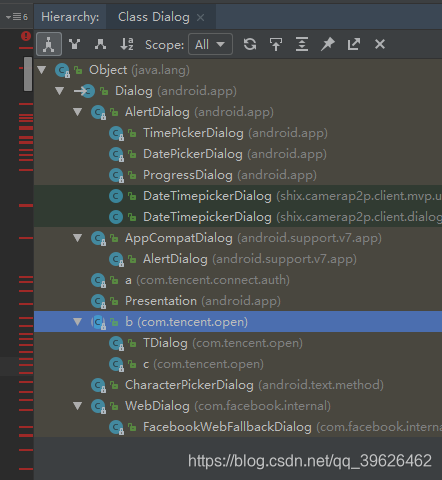Select WebDialog (com.facebook.internal) row

click(238, 406)
